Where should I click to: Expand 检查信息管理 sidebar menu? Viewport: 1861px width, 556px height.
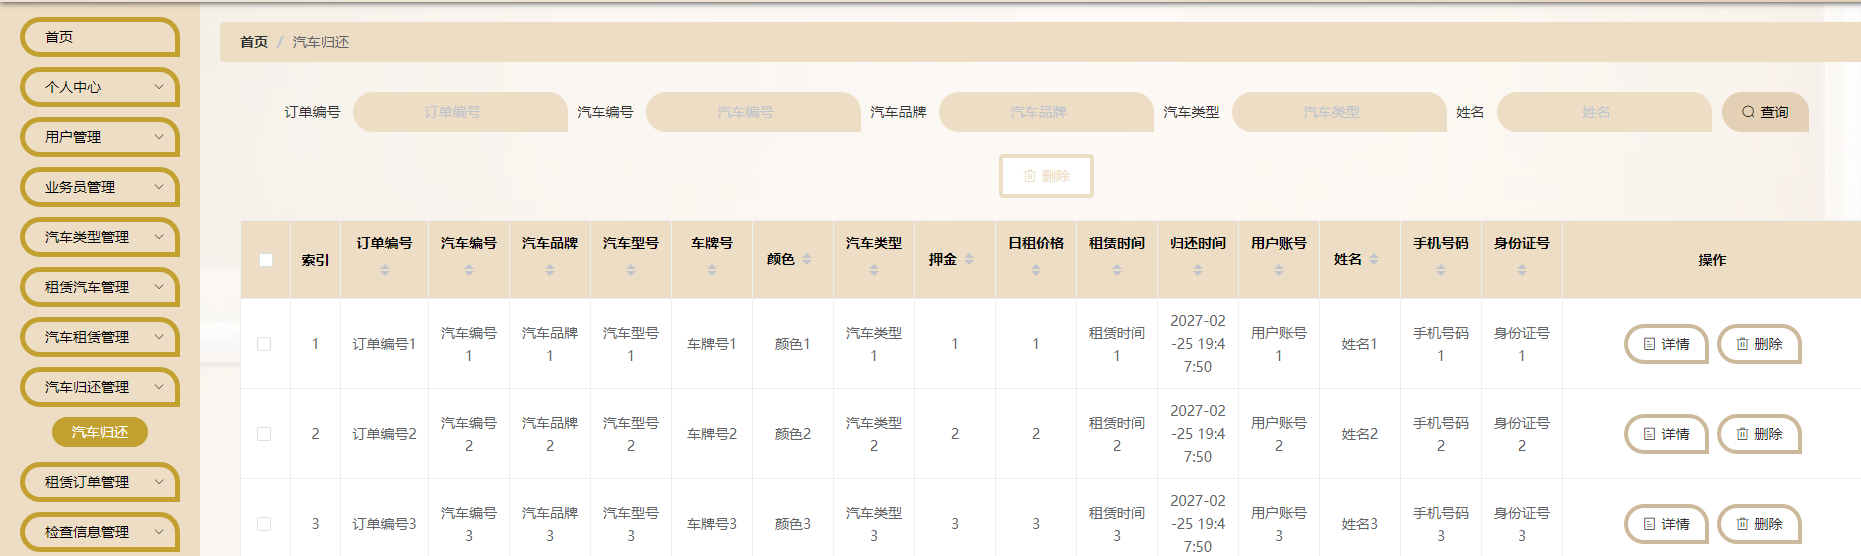pyautogui.click(x=100, y=532)
